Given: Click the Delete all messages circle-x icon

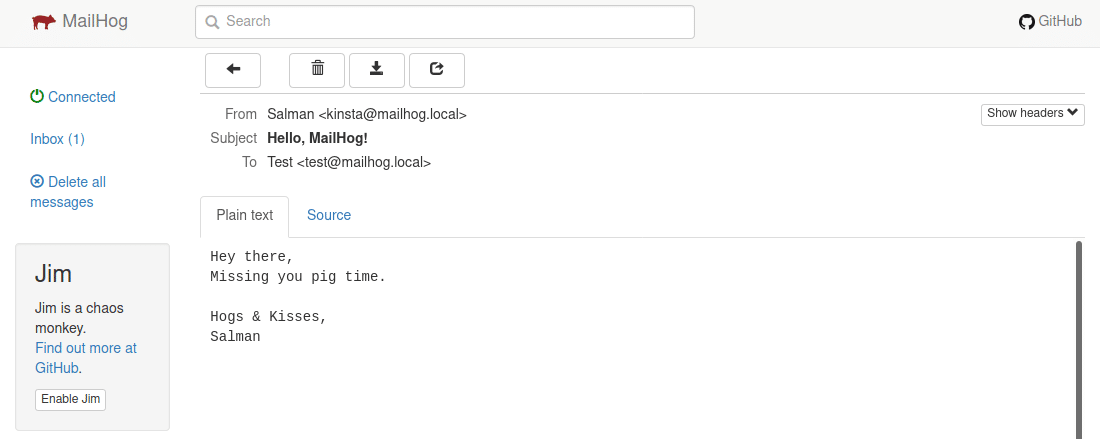Looking at the screenshot, I should coord(37,182).
